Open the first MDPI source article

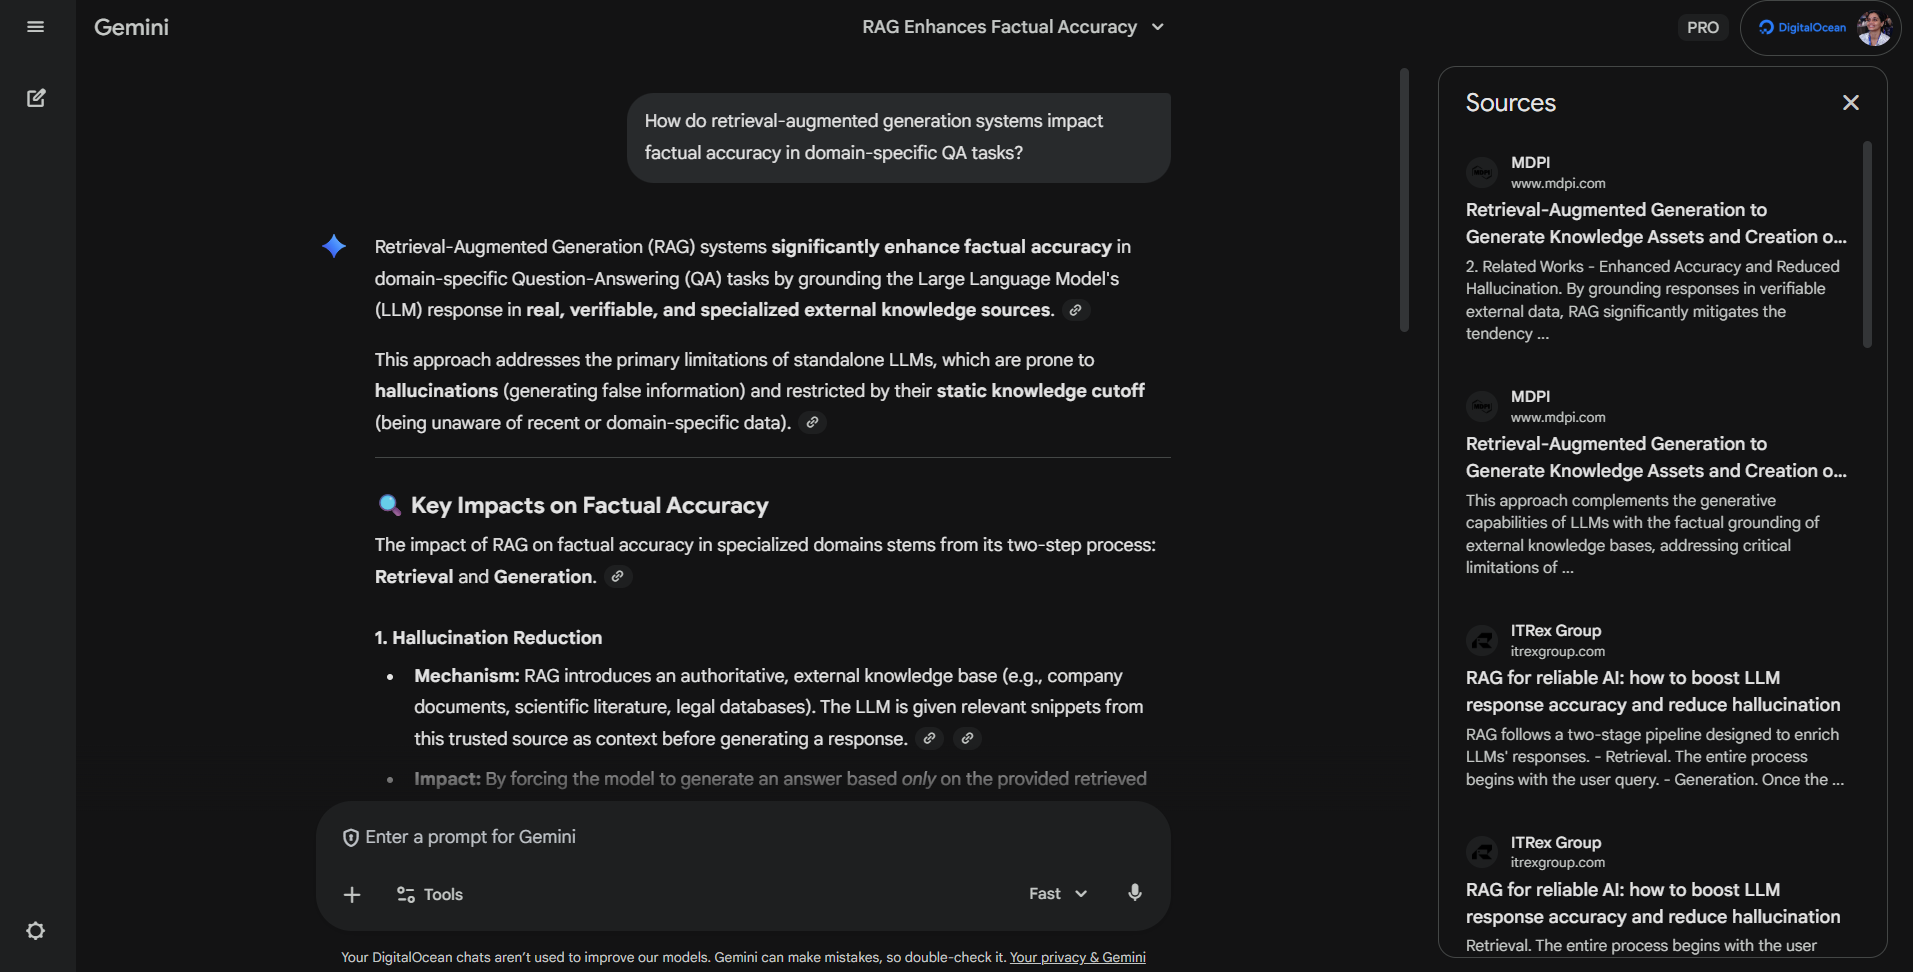(1655, 222)
